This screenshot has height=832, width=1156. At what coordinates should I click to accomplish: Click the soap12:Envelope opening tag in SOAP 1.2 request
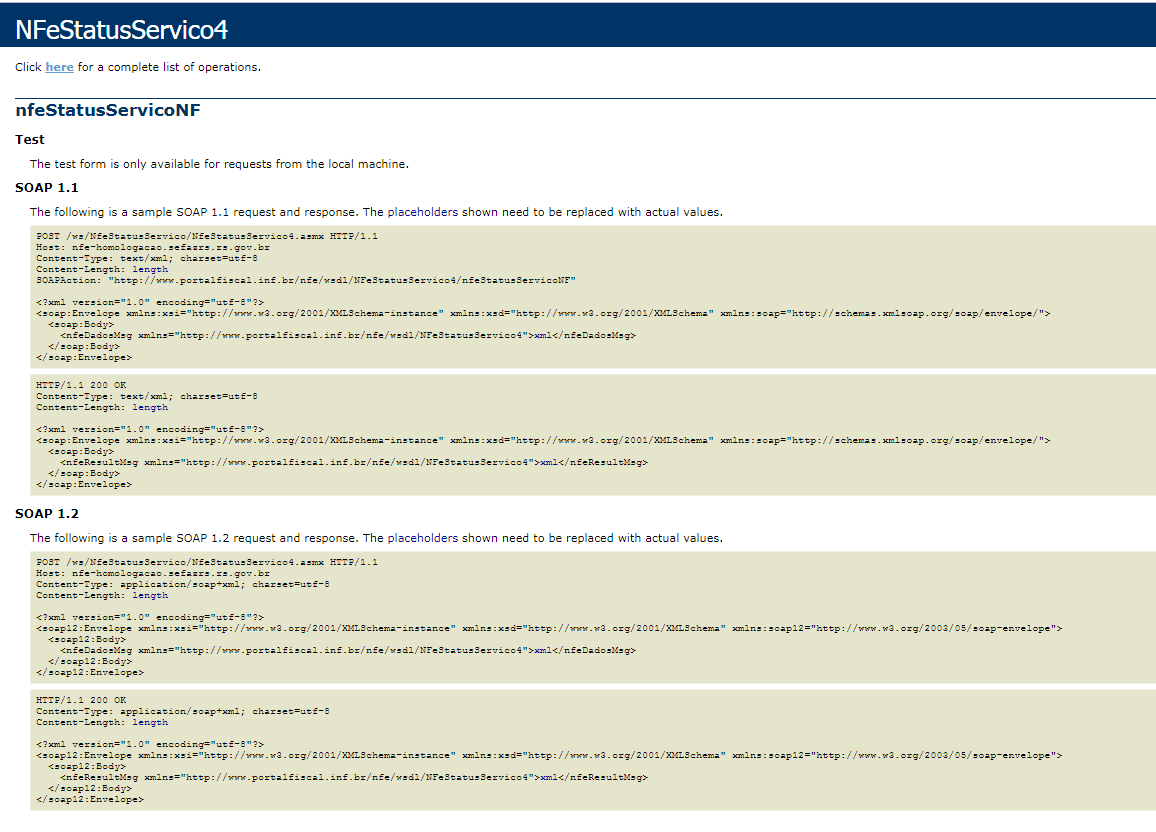549,629
